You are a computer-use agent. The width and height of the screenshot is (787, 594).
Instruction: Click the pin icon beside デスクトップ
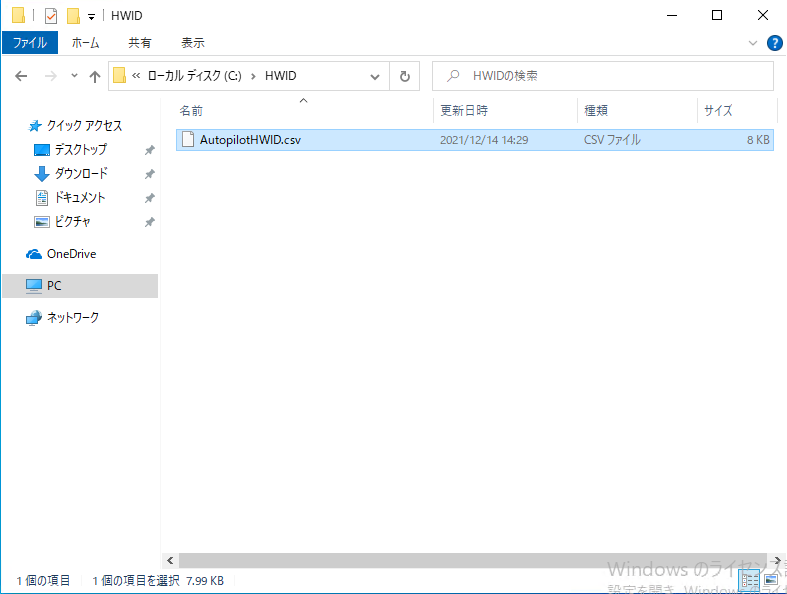click(x=150, y=150)
